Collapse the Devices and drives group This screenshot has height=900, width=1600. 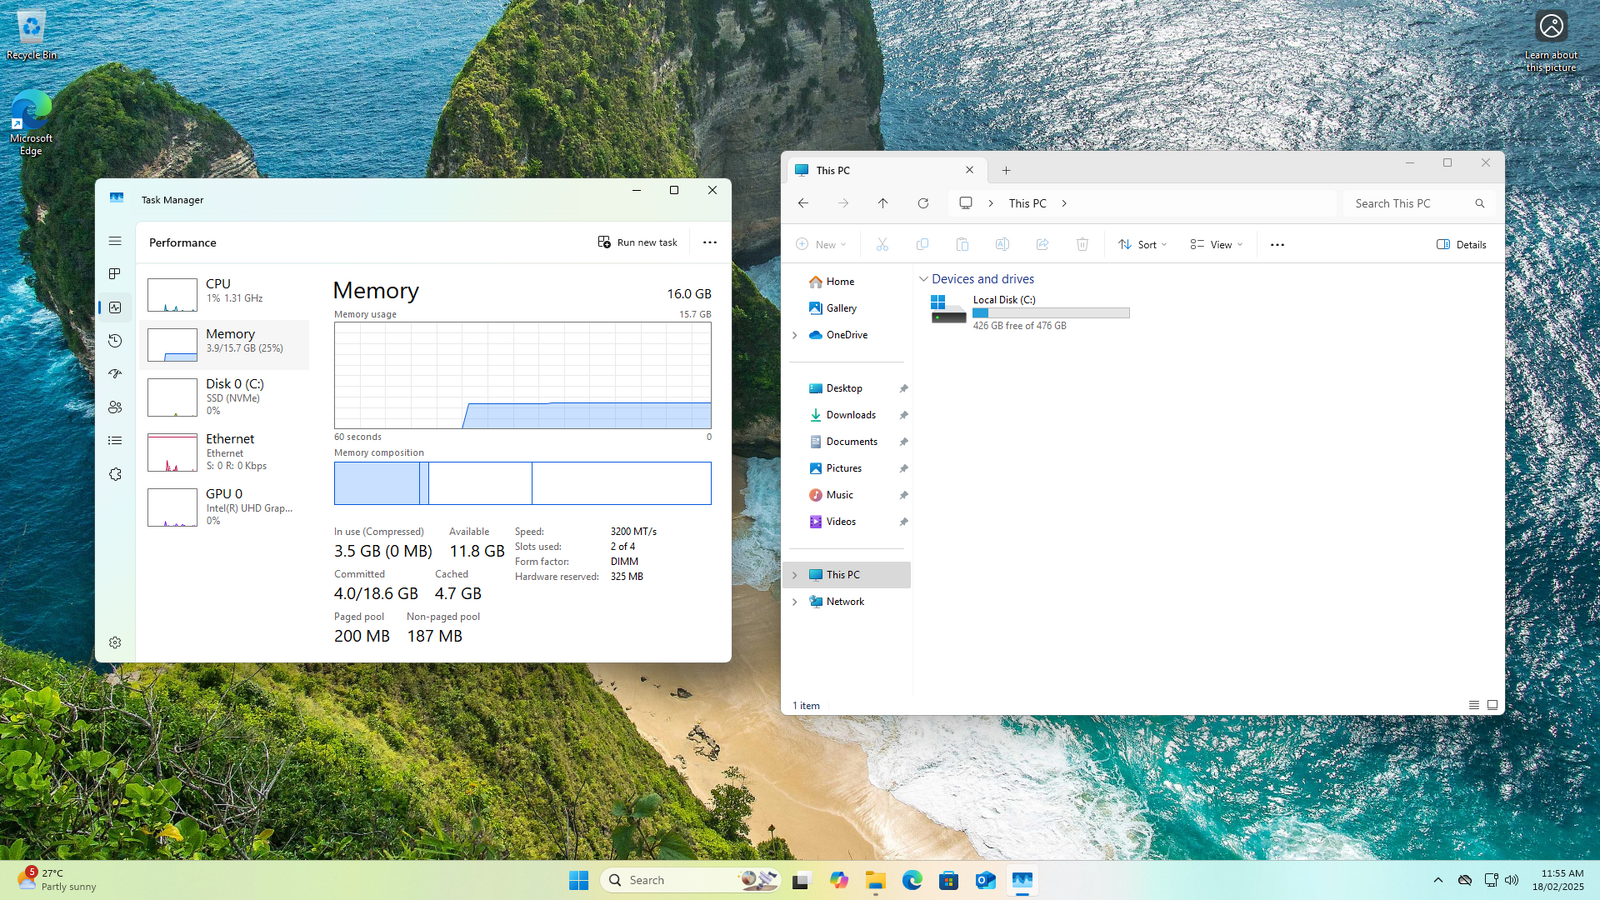[x=923, y=279]
